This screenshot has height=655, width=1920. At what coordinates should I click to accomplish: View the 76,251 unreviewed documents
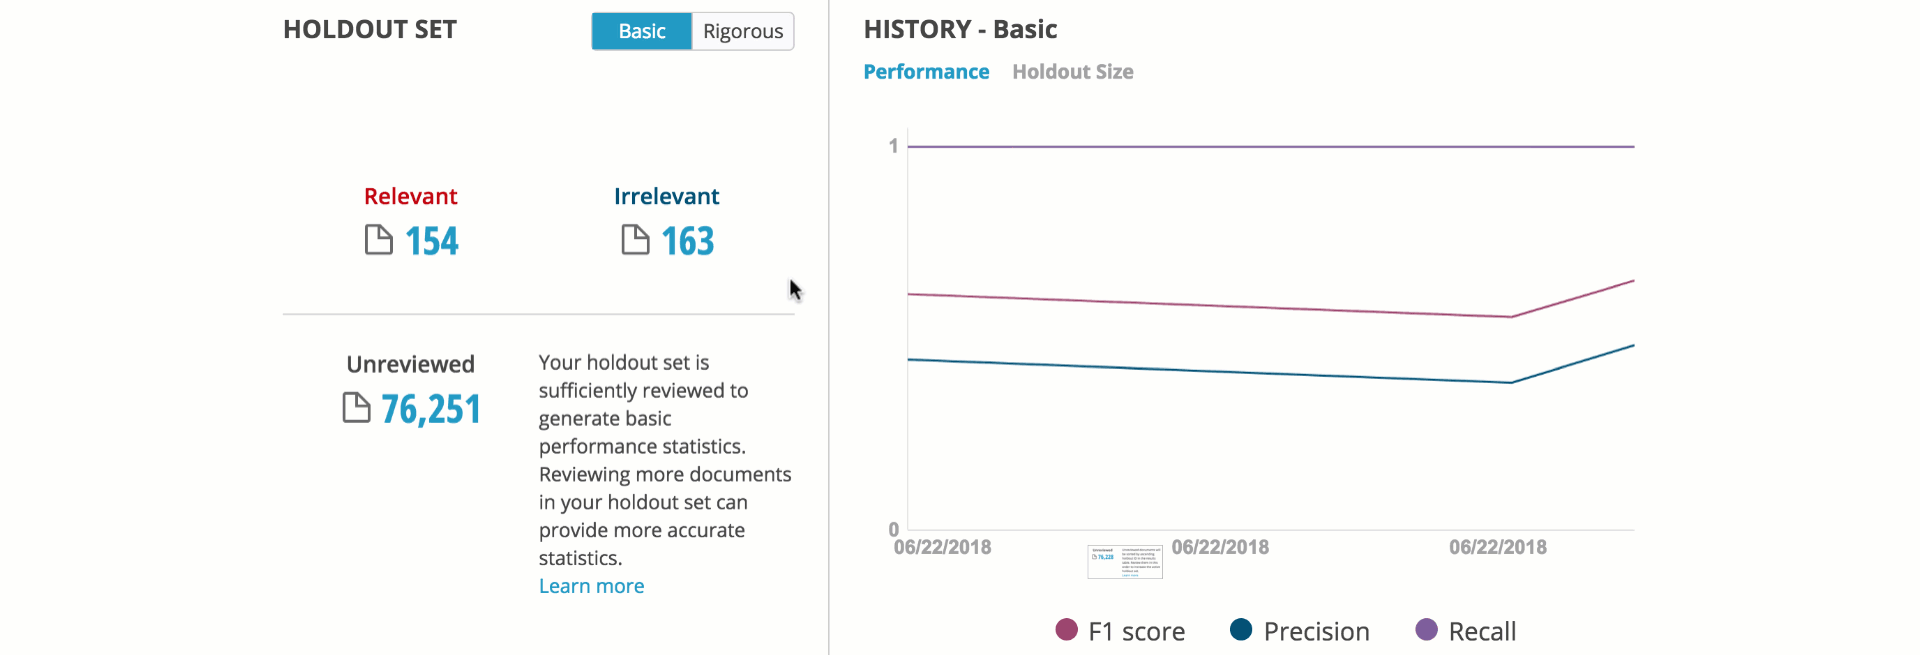431,409
